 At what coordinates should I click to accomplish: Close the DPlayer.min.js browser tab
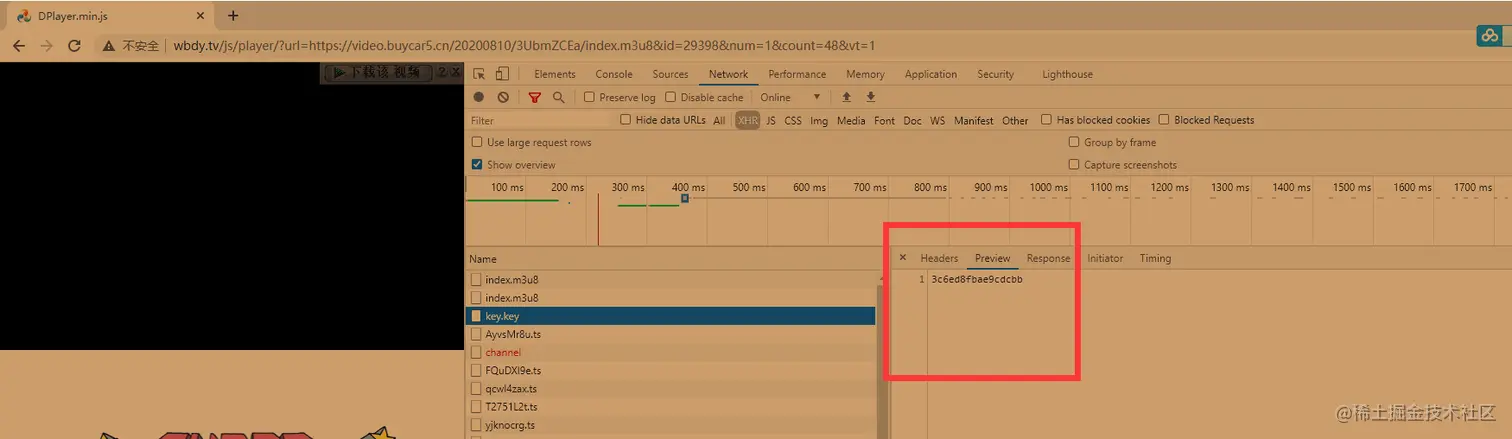point(200,16)
